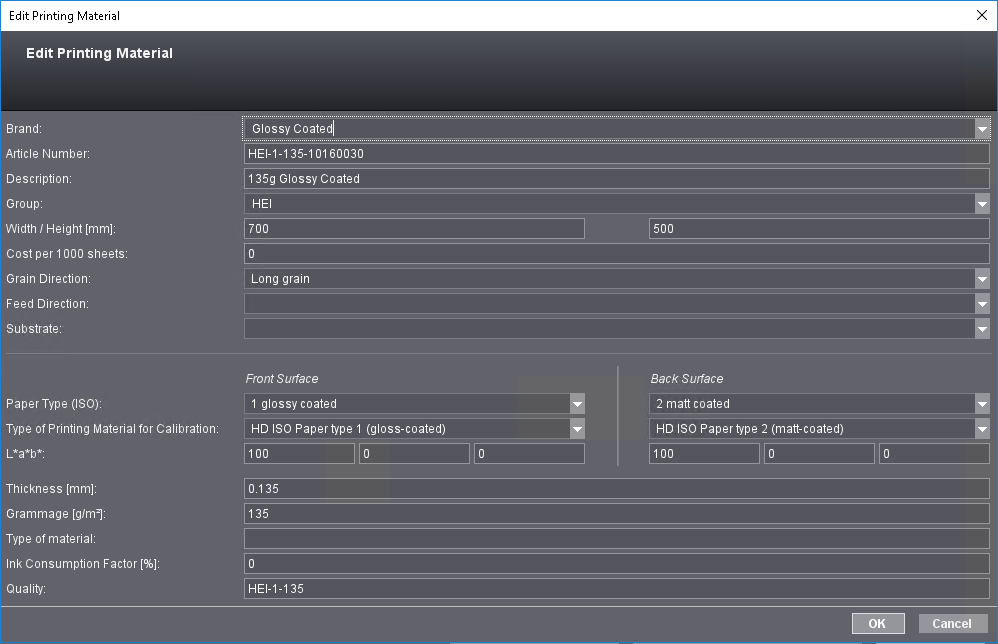Expand Front Surface calibration material dropdown
Image resolution: width=998 pixels, height=644 pixels.
[577, 429]
